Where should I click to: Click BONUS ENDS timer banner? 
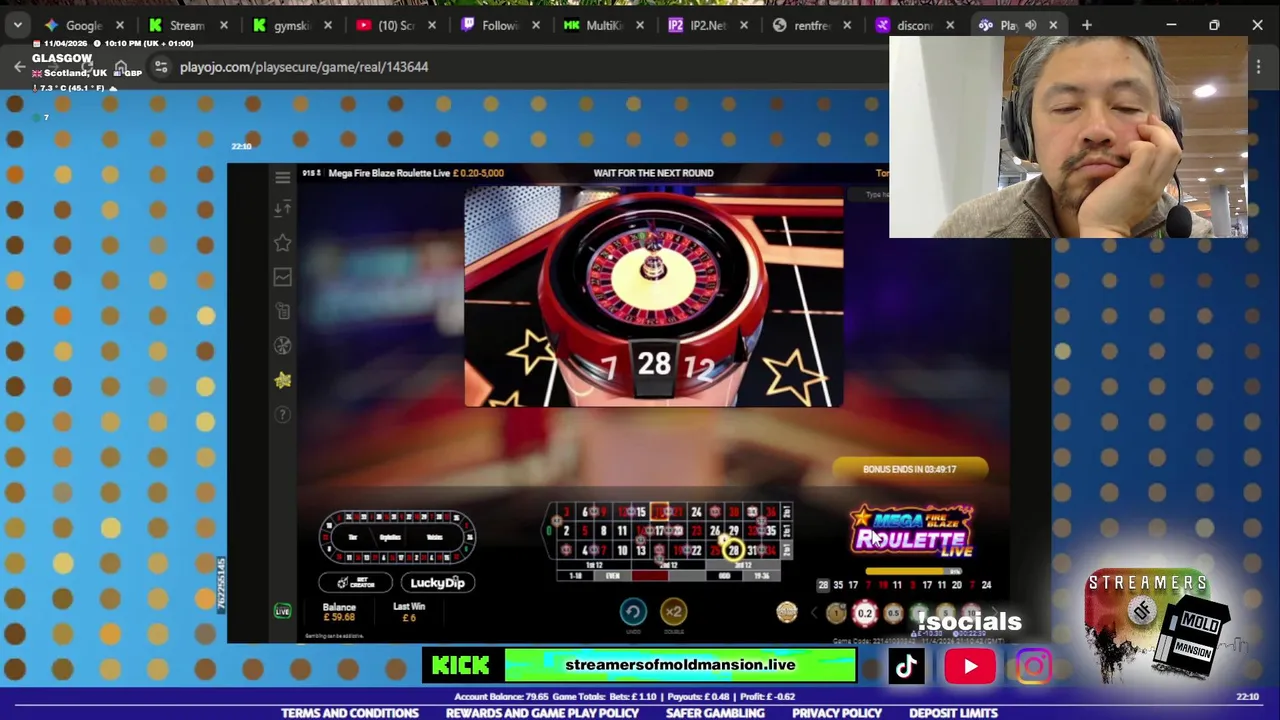pyautogui.click(x=910, y=469)
